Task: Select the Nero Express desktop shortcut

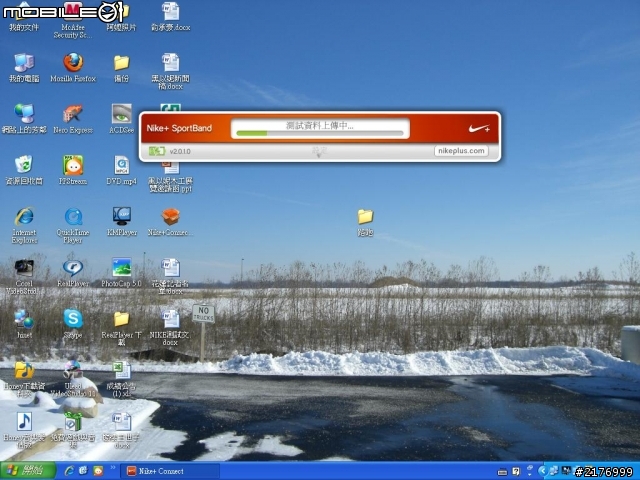Action: click(73, 114)
